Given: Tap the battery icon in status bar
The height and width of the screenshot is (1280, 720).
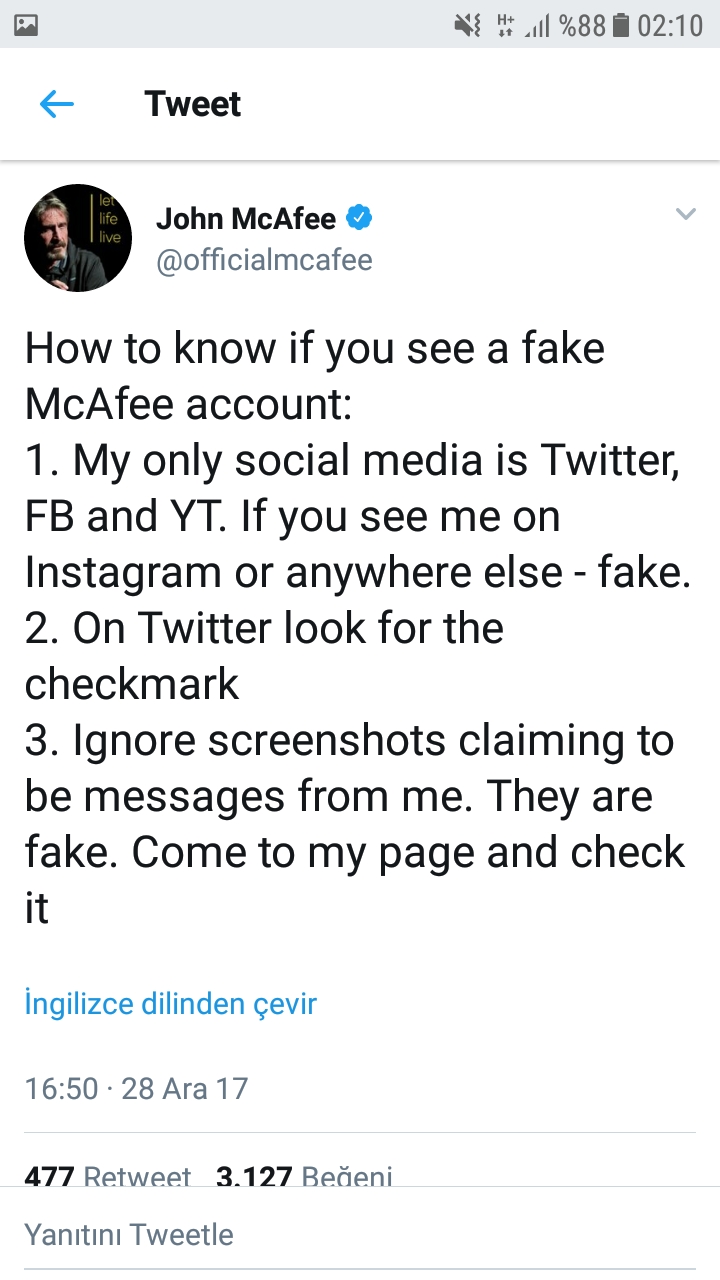Looking at the screenshot, I should point(620,25).
